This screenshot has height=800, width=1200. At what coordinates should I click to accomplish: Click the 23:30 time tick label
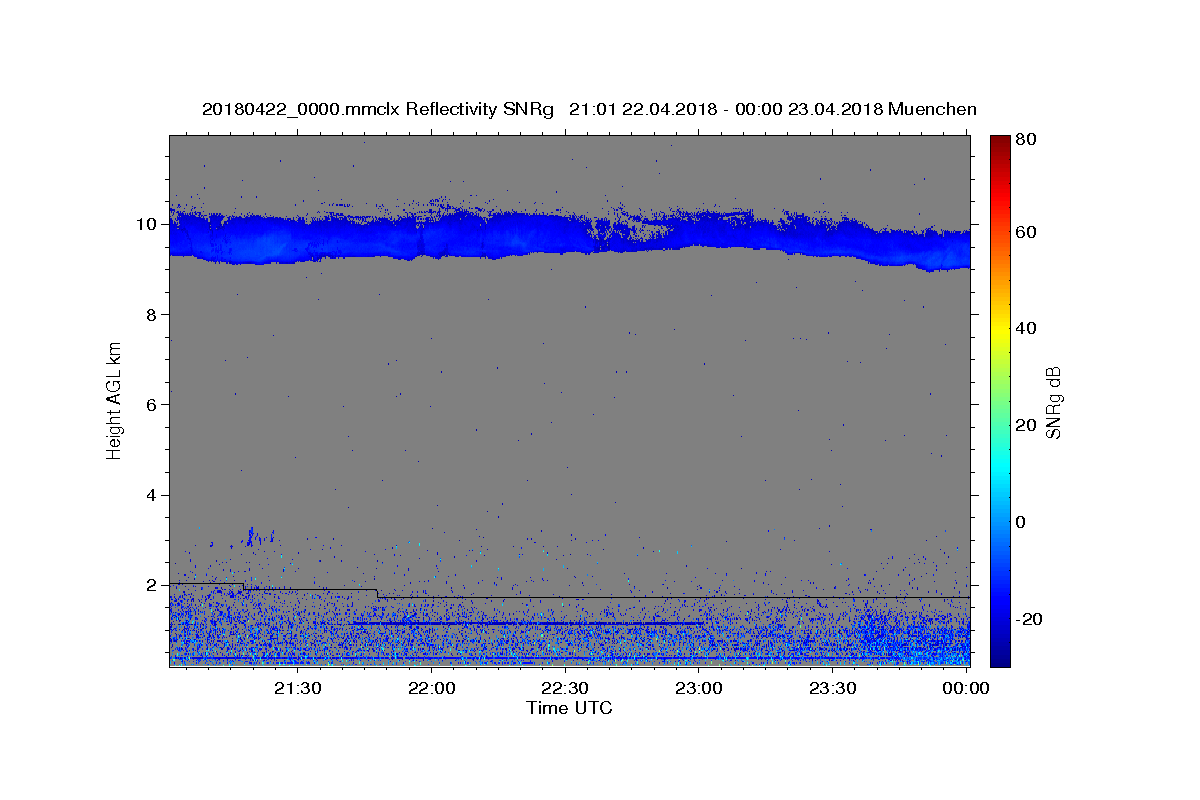[x=832, y=688]
